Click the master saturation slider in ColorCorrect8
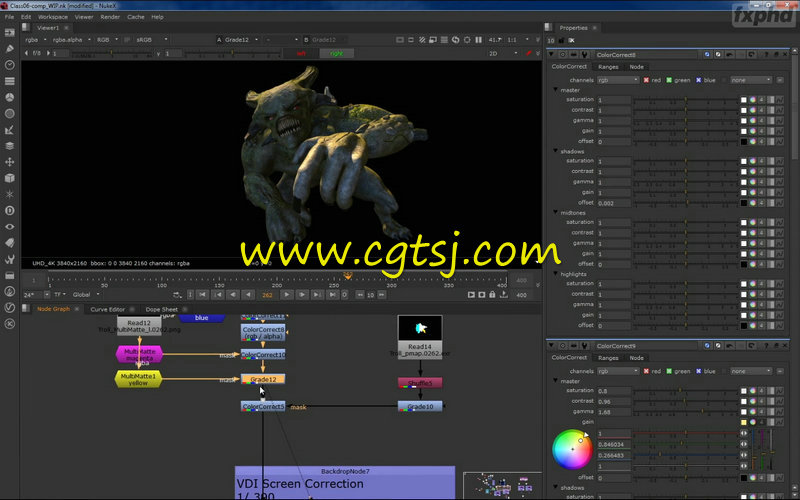This screenshot has height=500, width=800. 686,100
